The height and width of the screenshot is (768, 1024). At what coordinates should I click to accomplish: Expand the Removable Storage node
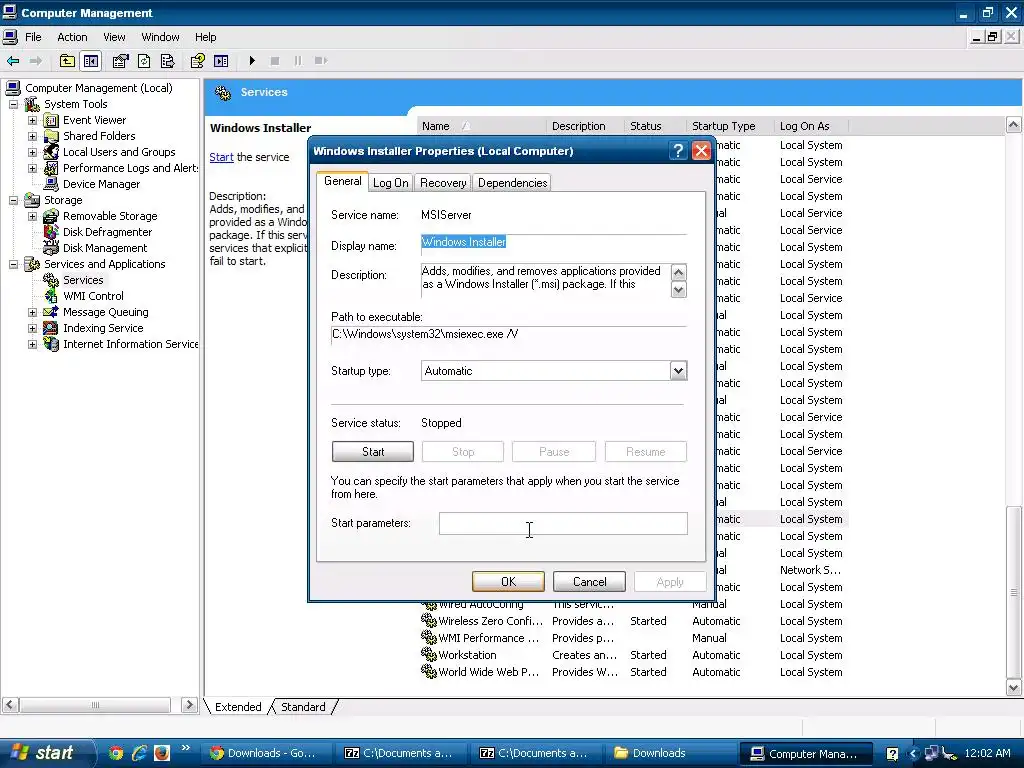(x=32, y=216)
